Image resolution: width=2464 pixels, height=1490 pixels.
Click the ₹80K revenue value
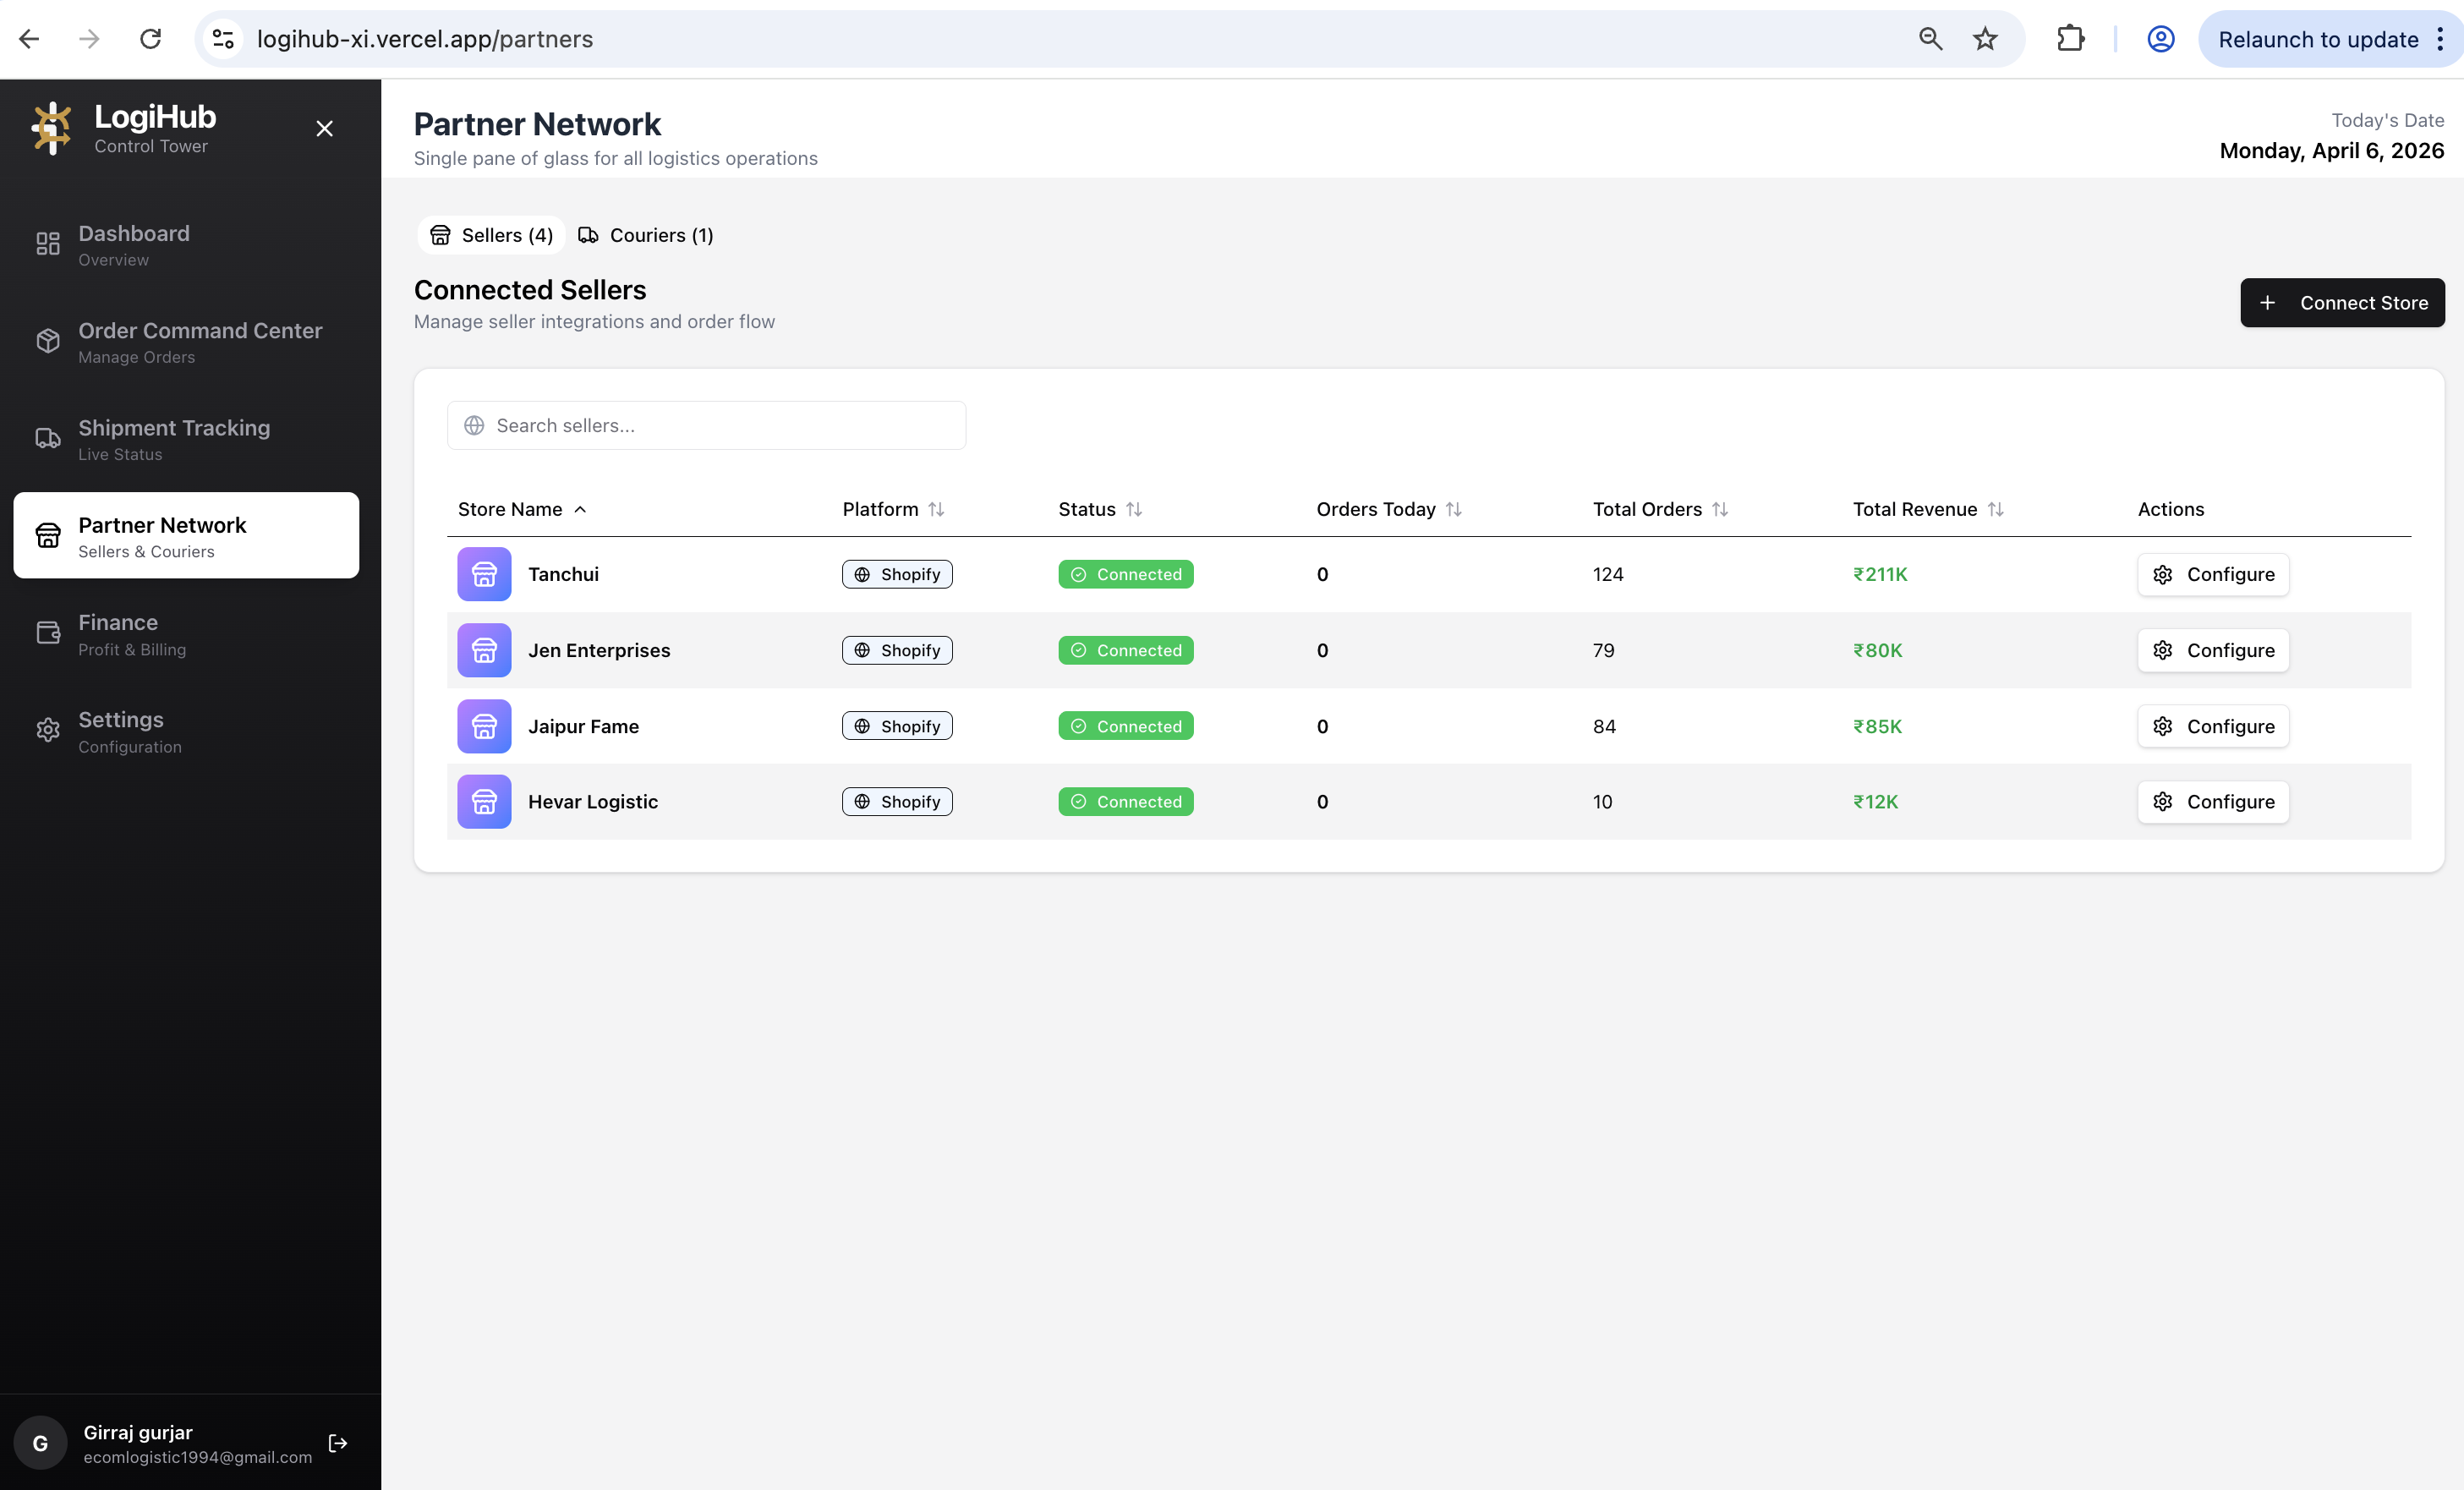pos(1877,650)
